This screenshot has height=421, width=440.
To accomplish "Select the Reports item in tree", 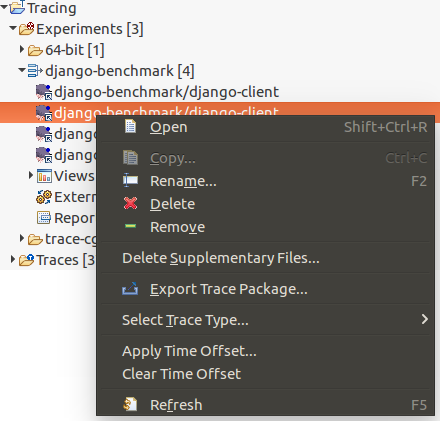I will (x=66, y=218).
